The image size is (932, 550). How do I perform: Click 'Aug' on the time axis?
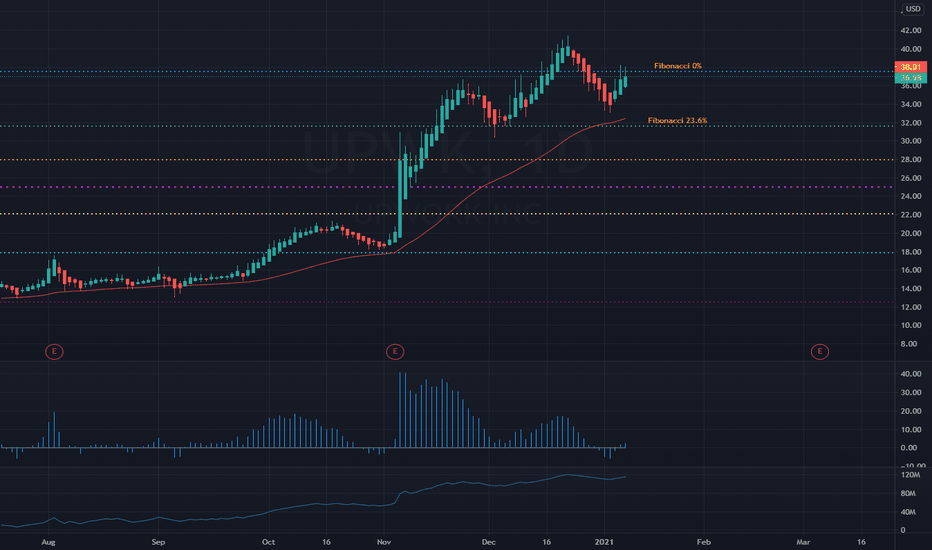tap(48, 542)
